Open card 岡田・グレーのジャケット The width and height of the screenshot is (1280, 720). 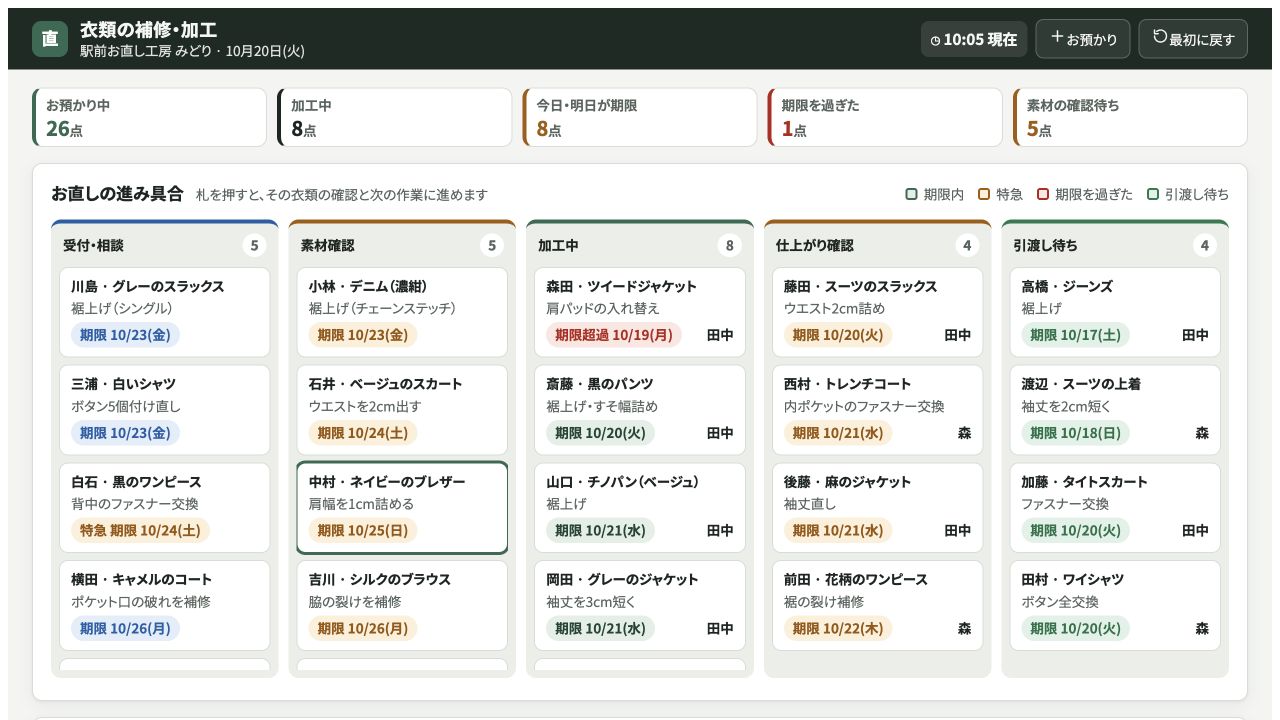coord(640,605)
